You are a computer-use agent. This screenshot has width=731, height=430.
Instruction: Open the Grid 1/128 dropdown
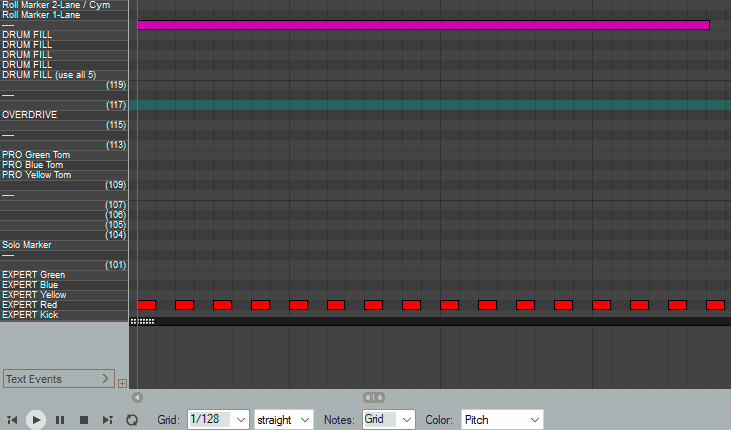point(217,420)
